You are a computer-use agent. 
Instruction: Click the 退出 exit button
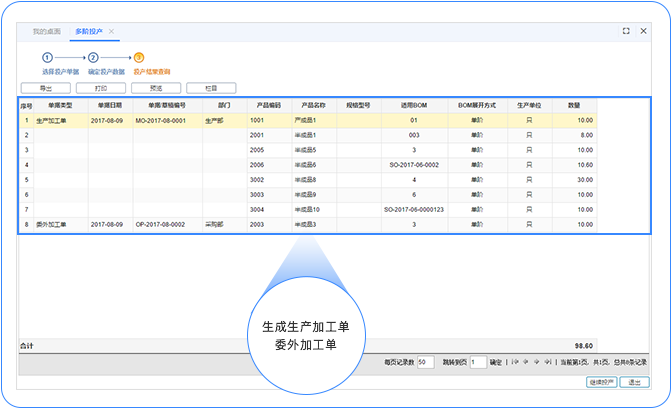click(633, 381)
